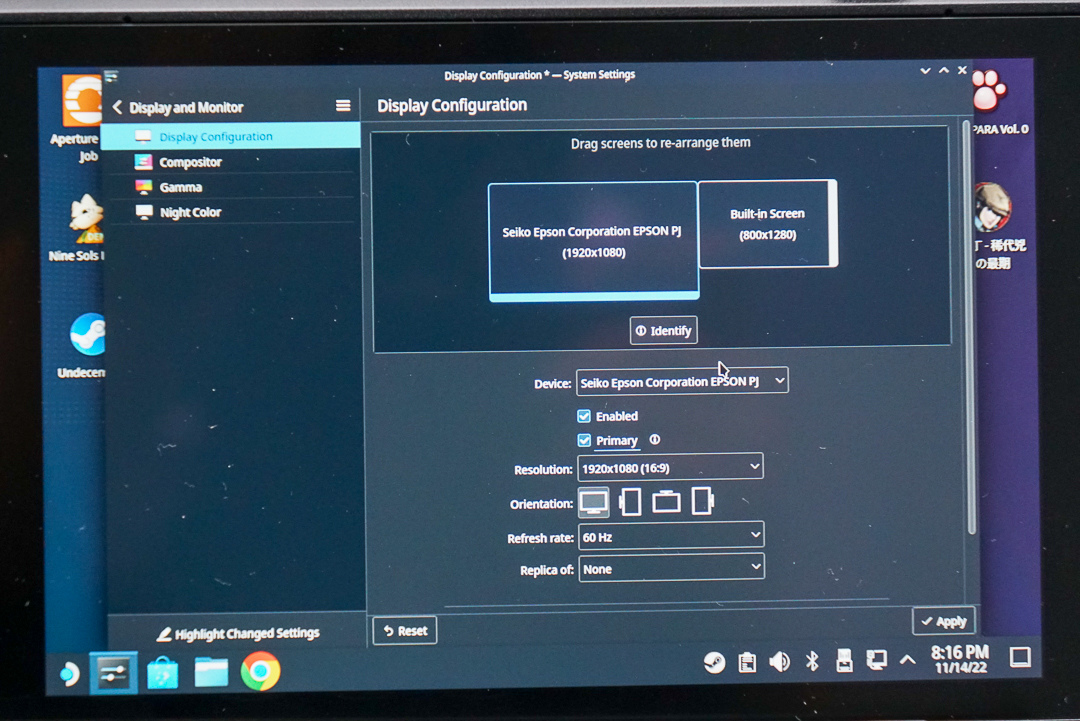Open the volume control in tray
The image size is (1080, 721).
pos(779,662)
